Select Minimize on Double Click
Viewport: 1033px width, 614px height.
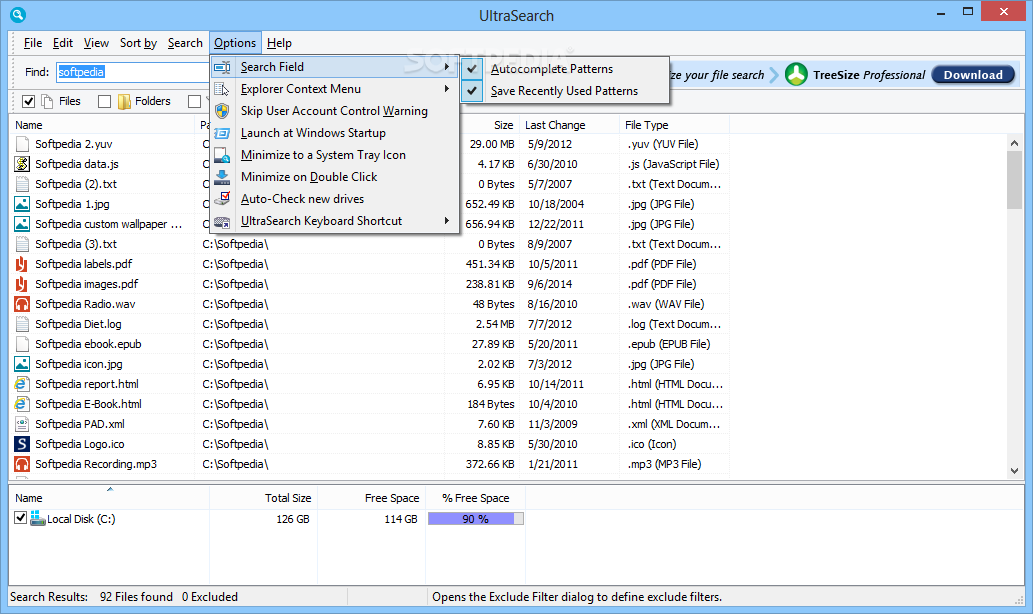tap(335, 177)
